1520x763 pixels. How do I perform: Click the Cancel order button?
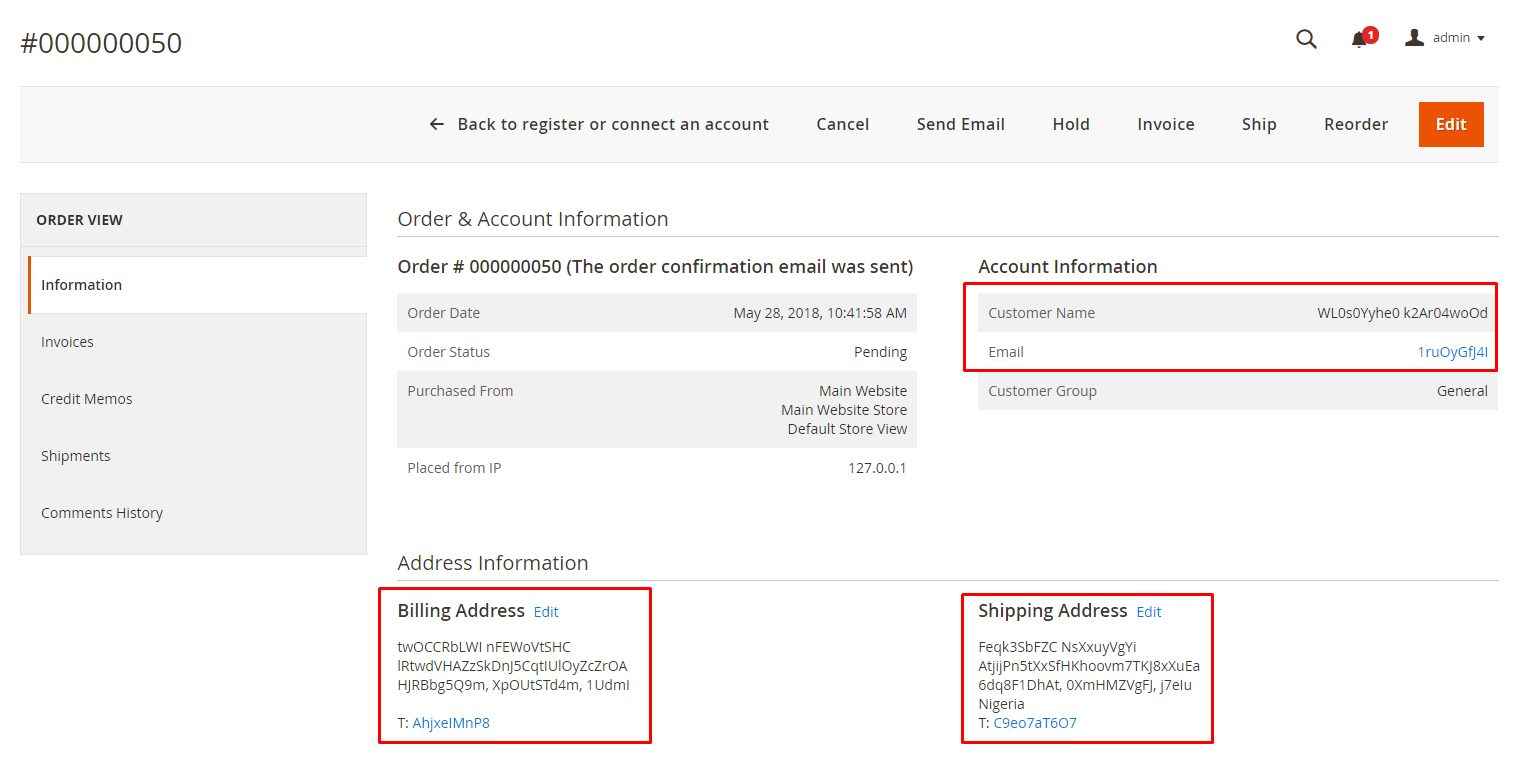842,124
